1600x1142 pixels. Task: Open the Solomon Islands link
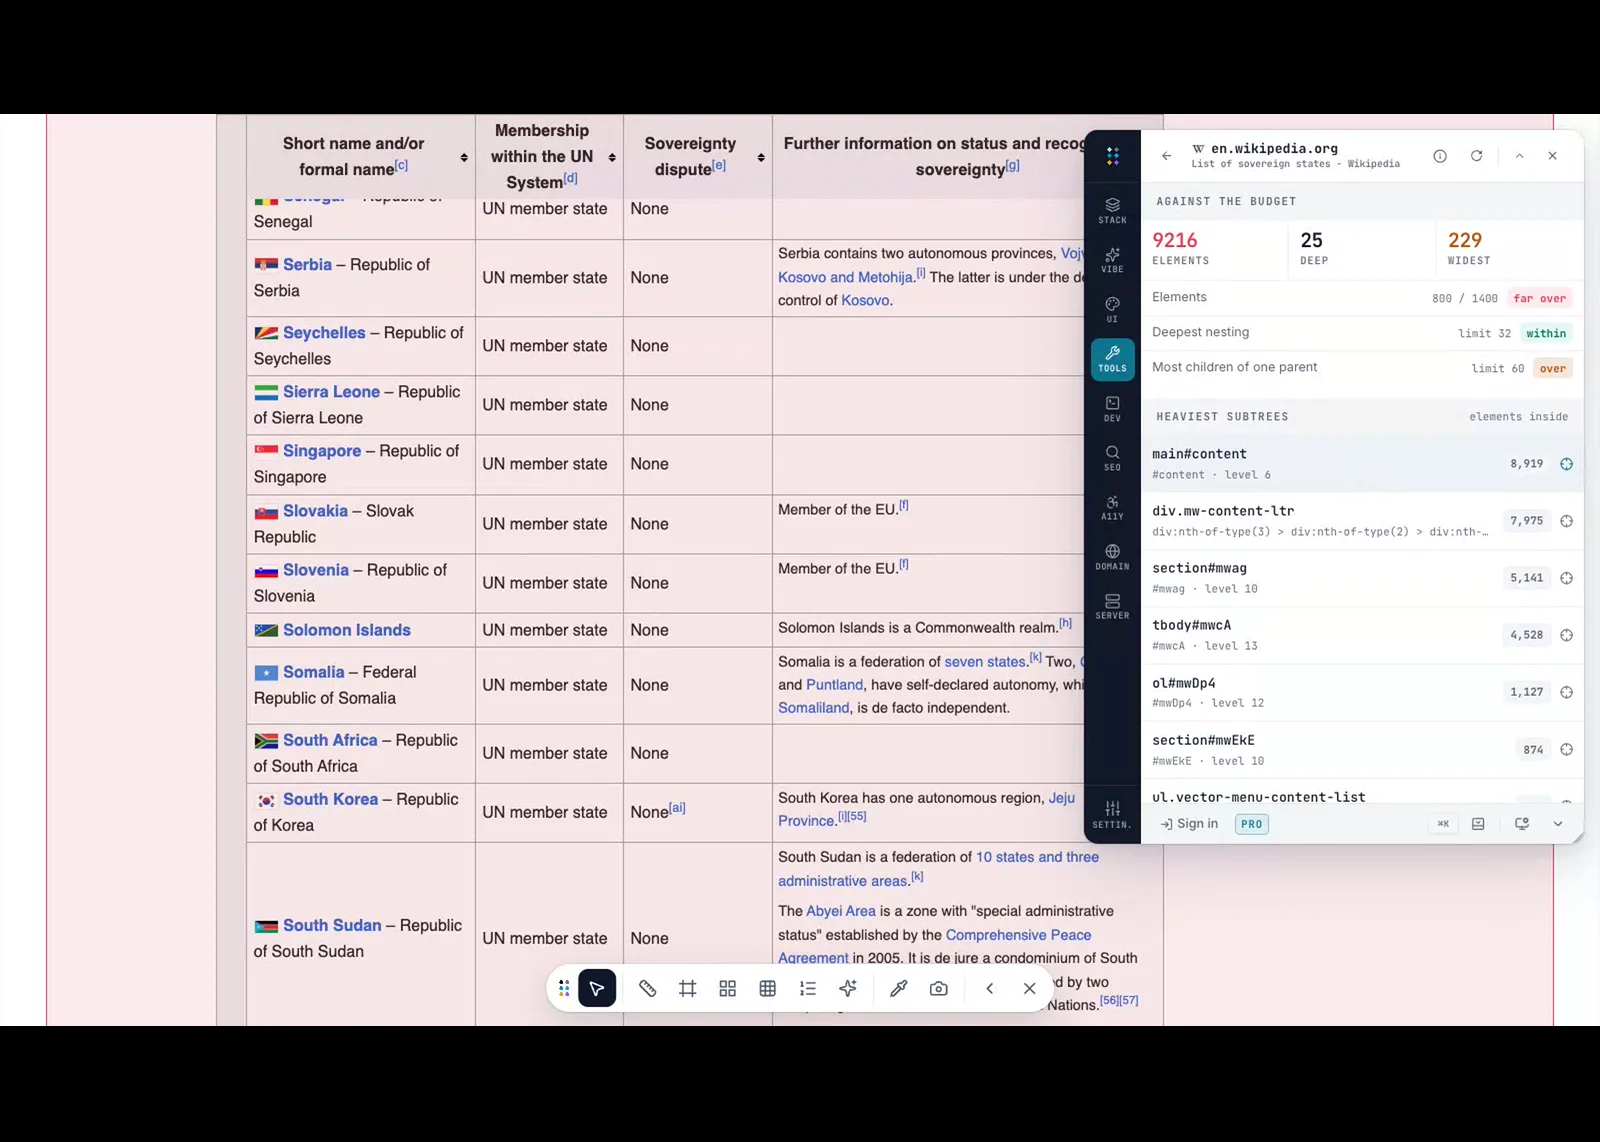click(346, 630)
